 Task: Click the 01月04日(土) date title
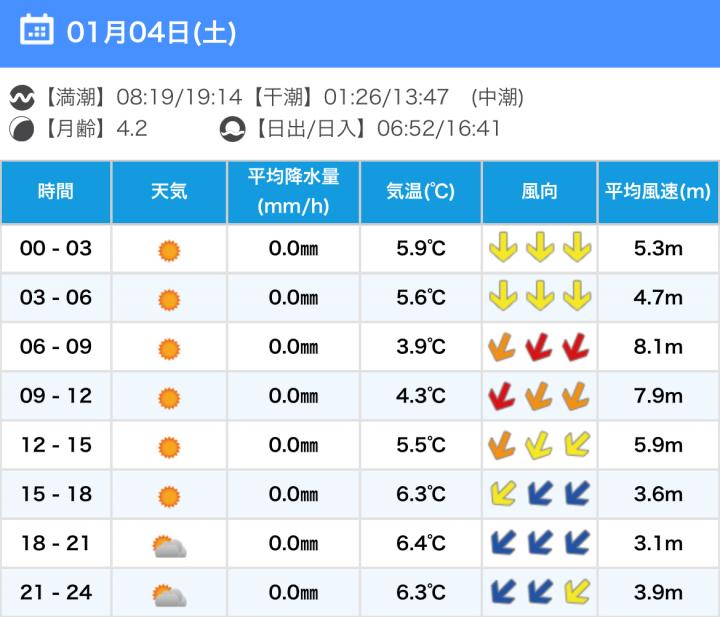click(x=151, y=32)
